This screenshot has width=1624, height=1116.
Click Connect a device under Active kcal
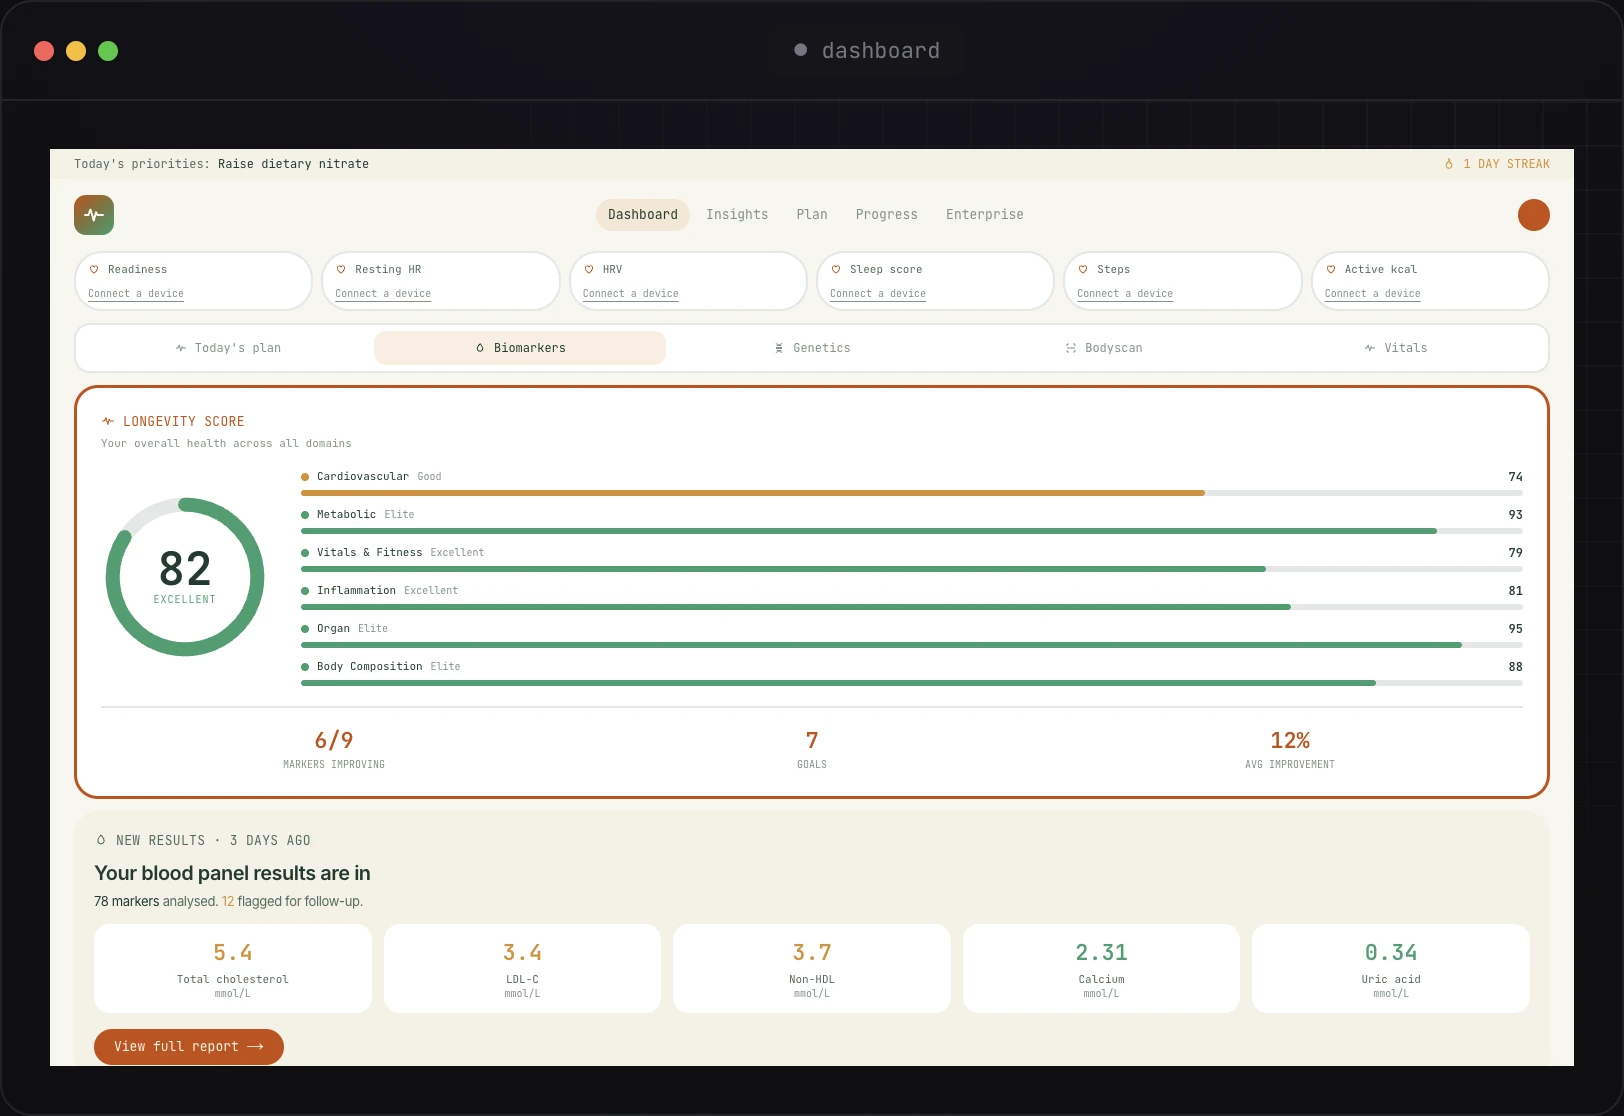(x=1373, y=294)
